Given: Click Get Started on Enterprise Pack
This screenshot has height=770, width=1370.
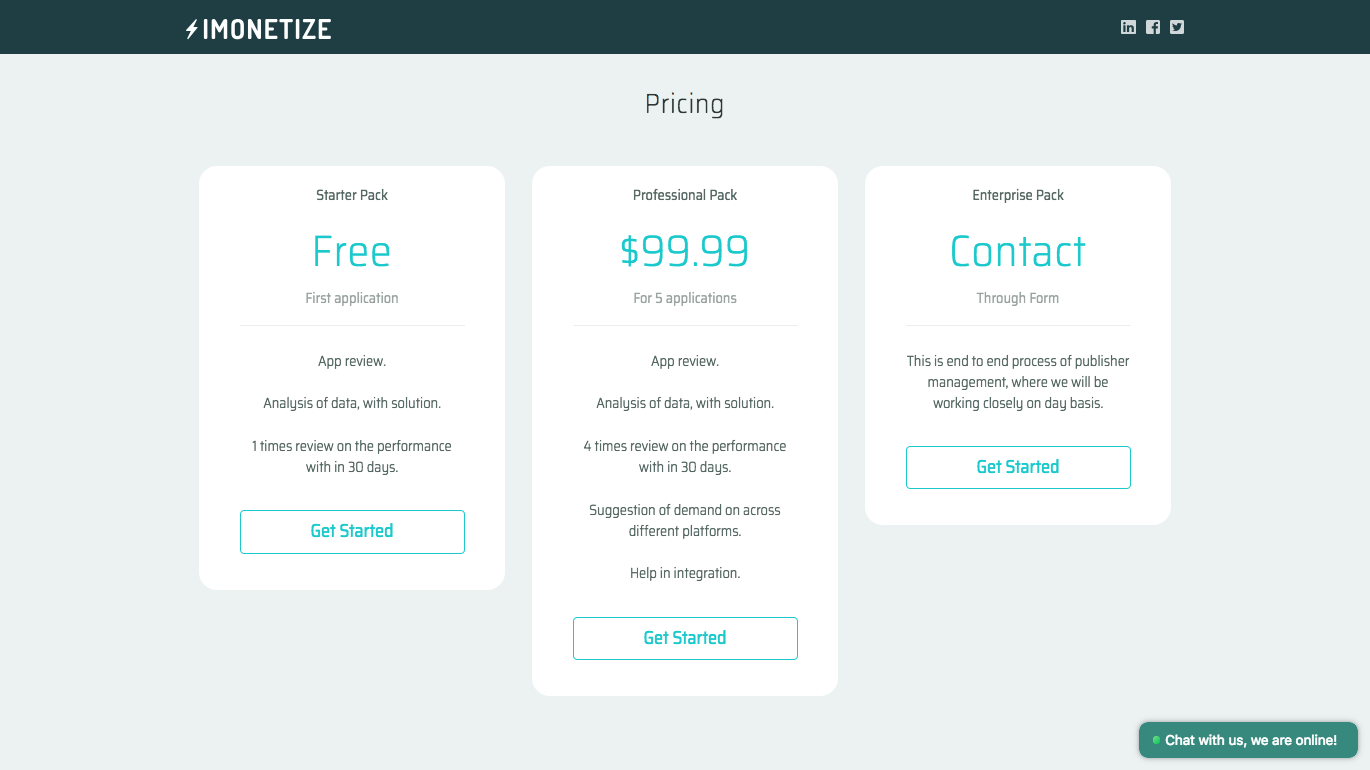Looking at the screenshot, I should [1018, 467].
